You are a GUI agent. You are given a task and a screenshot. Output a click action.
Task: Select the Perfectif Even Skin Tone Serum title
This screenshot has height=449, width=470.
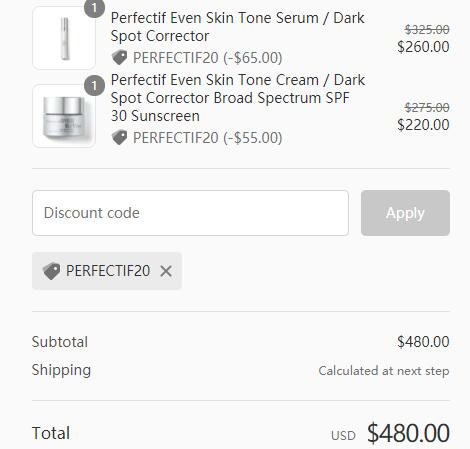tap(237, 27)
